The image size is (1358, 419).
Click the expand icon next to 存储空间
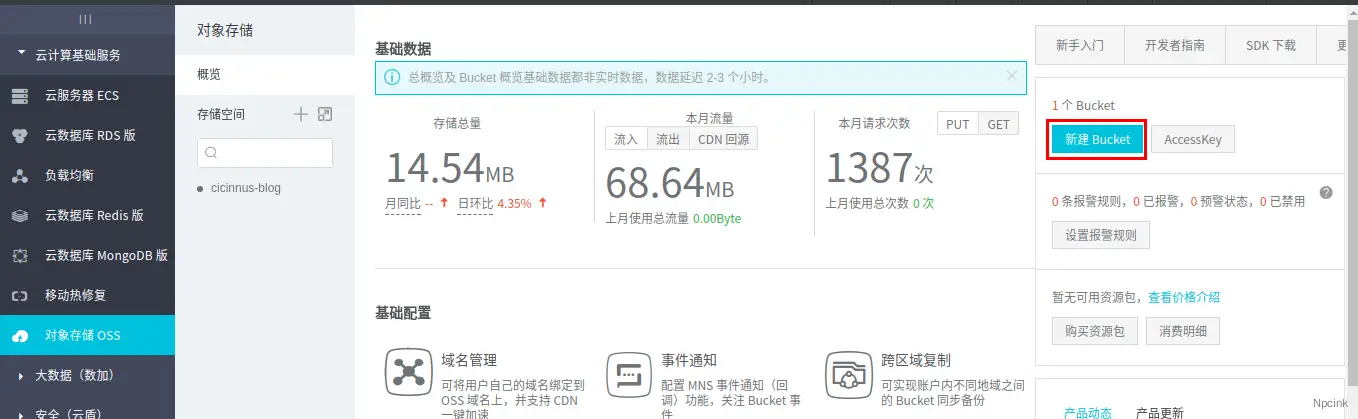[x=324, y=115]
